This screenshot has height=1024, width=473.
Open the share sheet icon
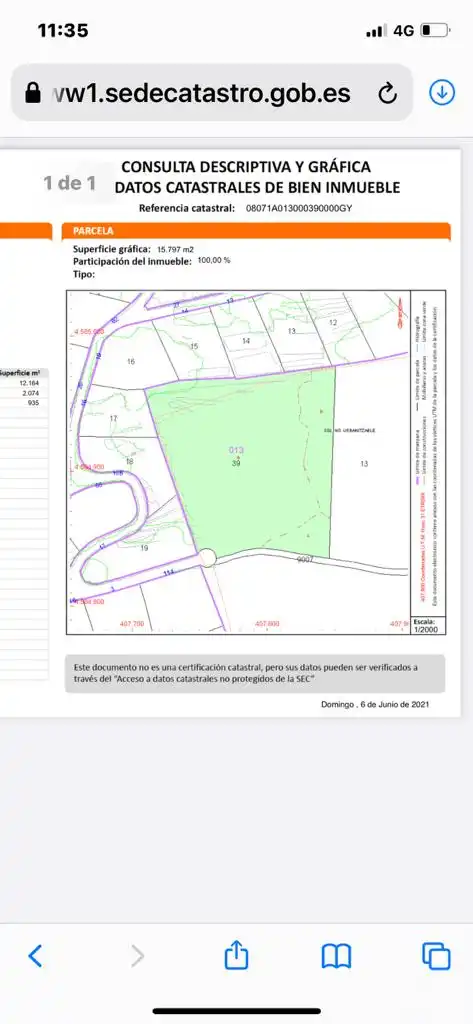point(236,954)
